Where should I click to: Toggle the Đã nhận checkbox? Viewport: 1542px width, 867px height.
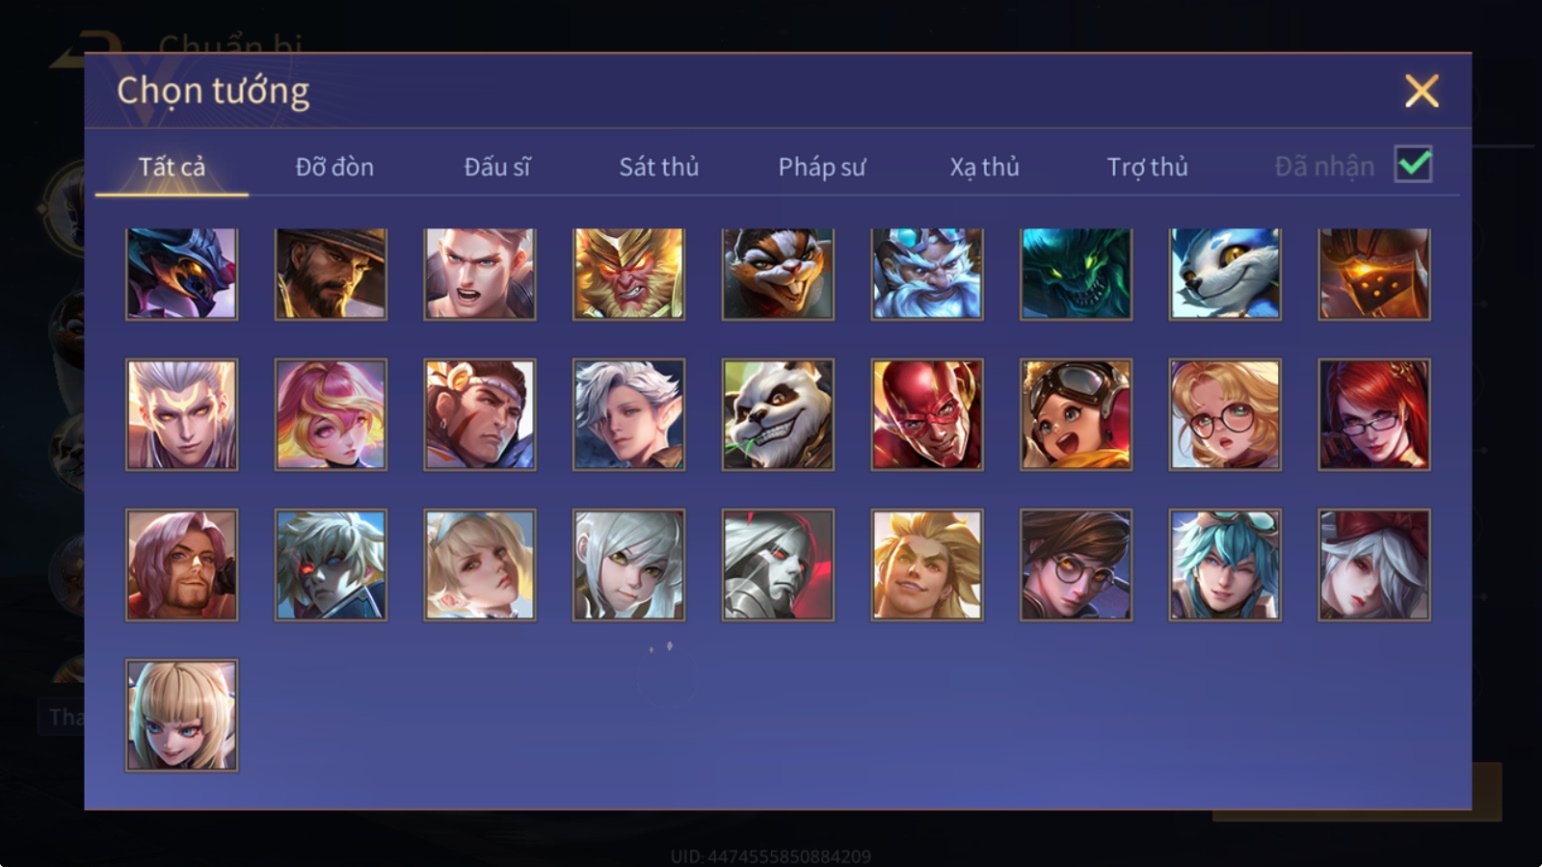tap(1413, 164)
